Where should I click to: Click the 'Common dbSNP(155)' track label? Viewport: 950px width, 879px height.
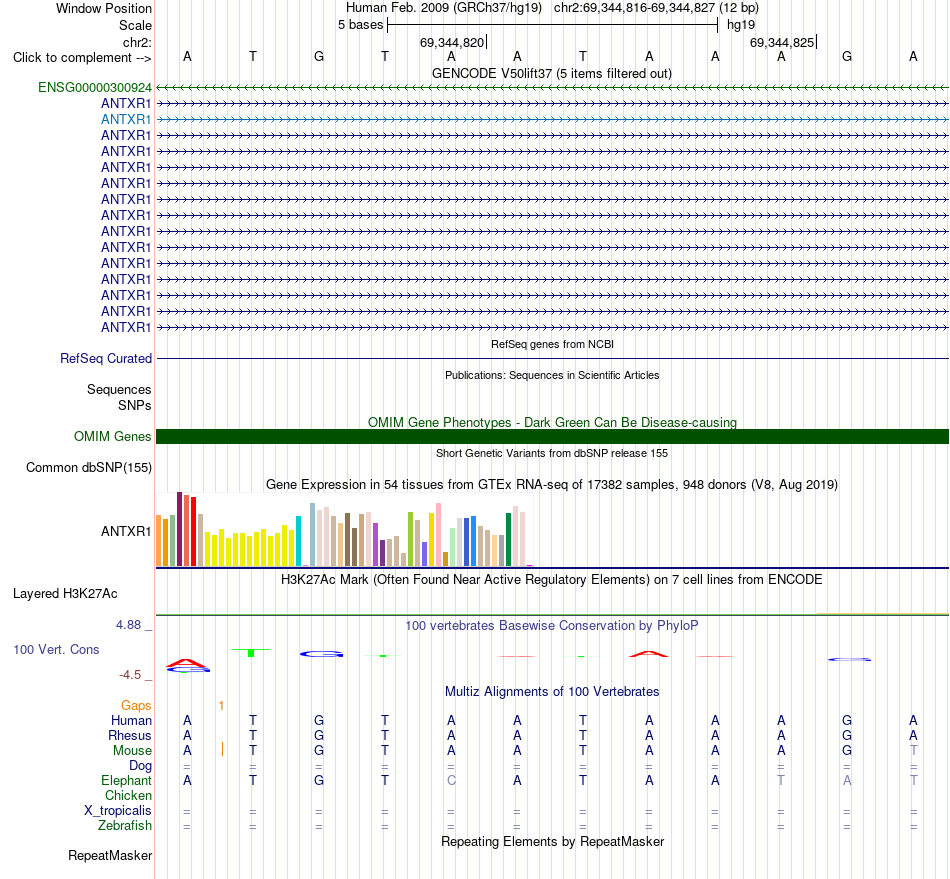click(x=89, y=468)
